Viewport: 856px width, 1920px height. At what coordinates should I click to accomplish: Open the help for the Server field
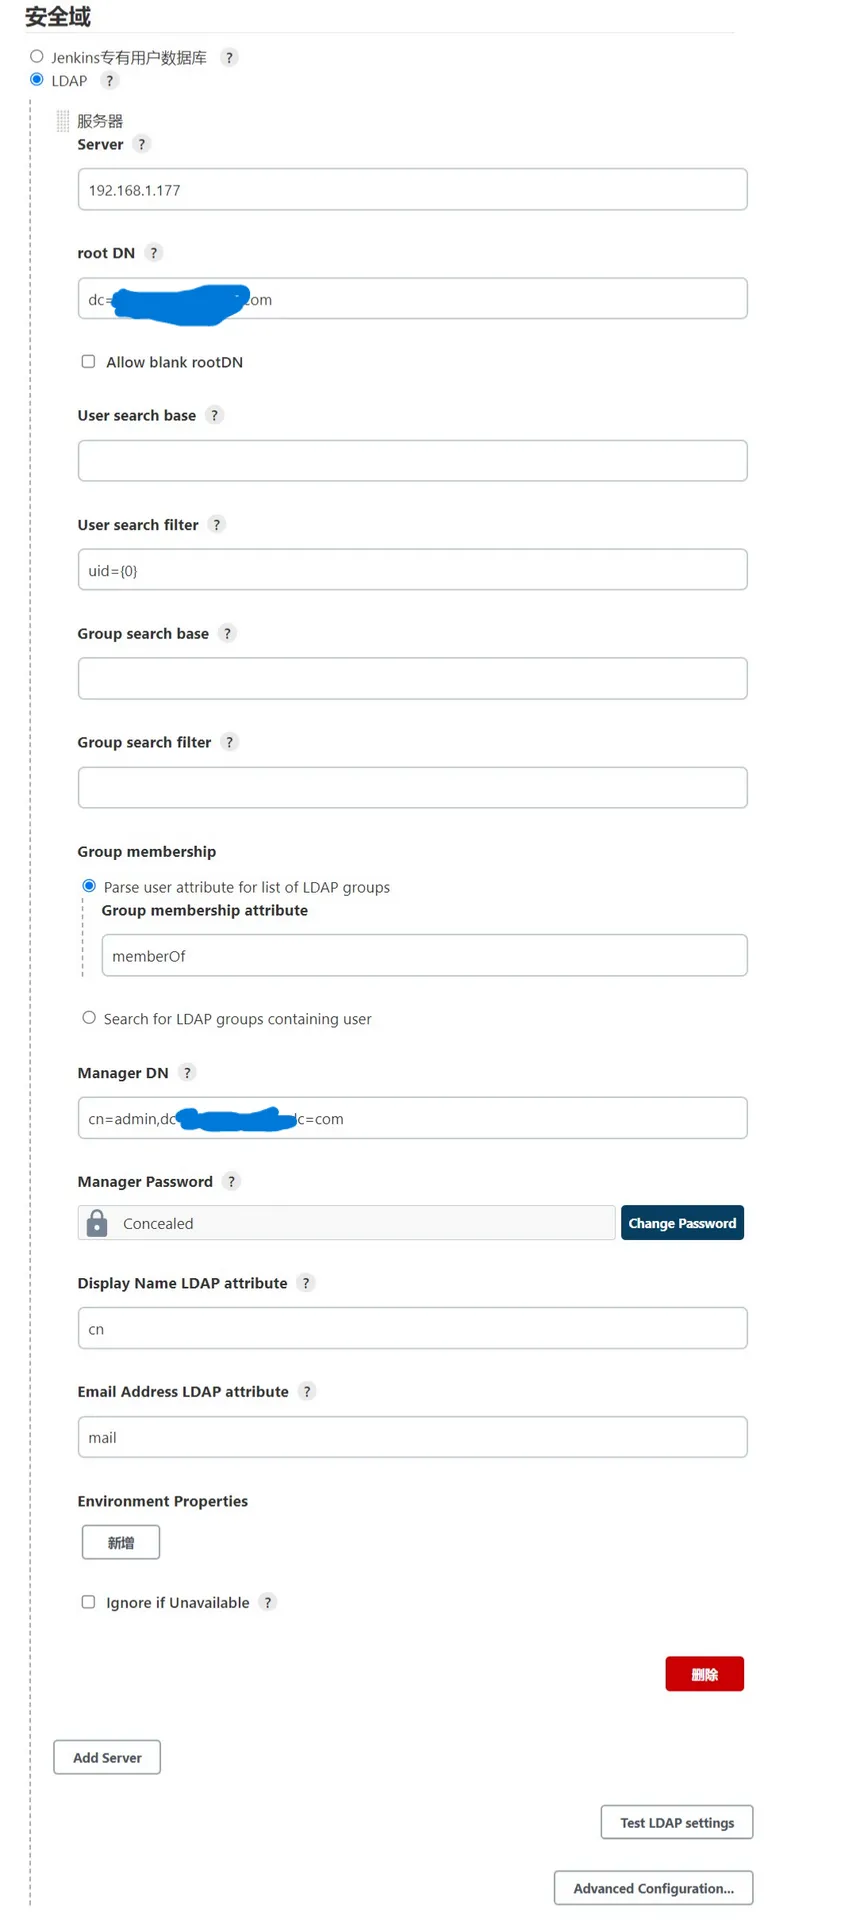[x=141, y=144]
